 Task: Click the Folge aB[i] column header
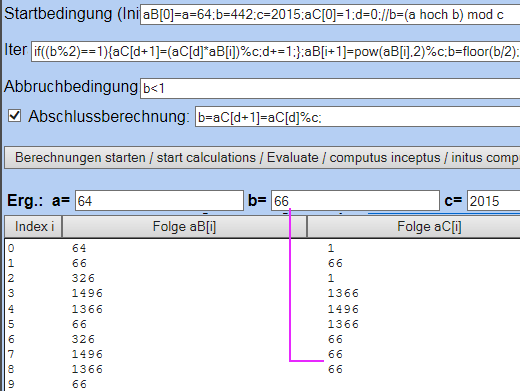[x=184, y=226]
